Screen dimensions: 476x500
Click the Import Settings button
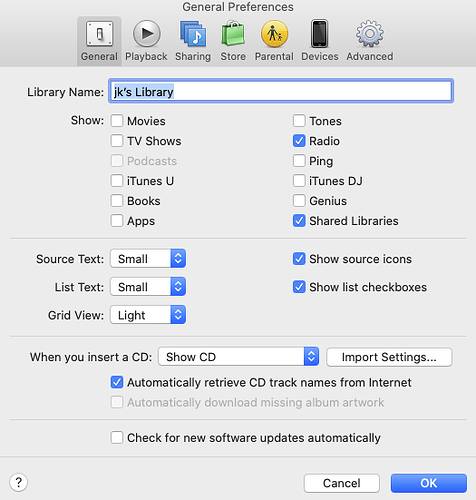click(389, 357)
